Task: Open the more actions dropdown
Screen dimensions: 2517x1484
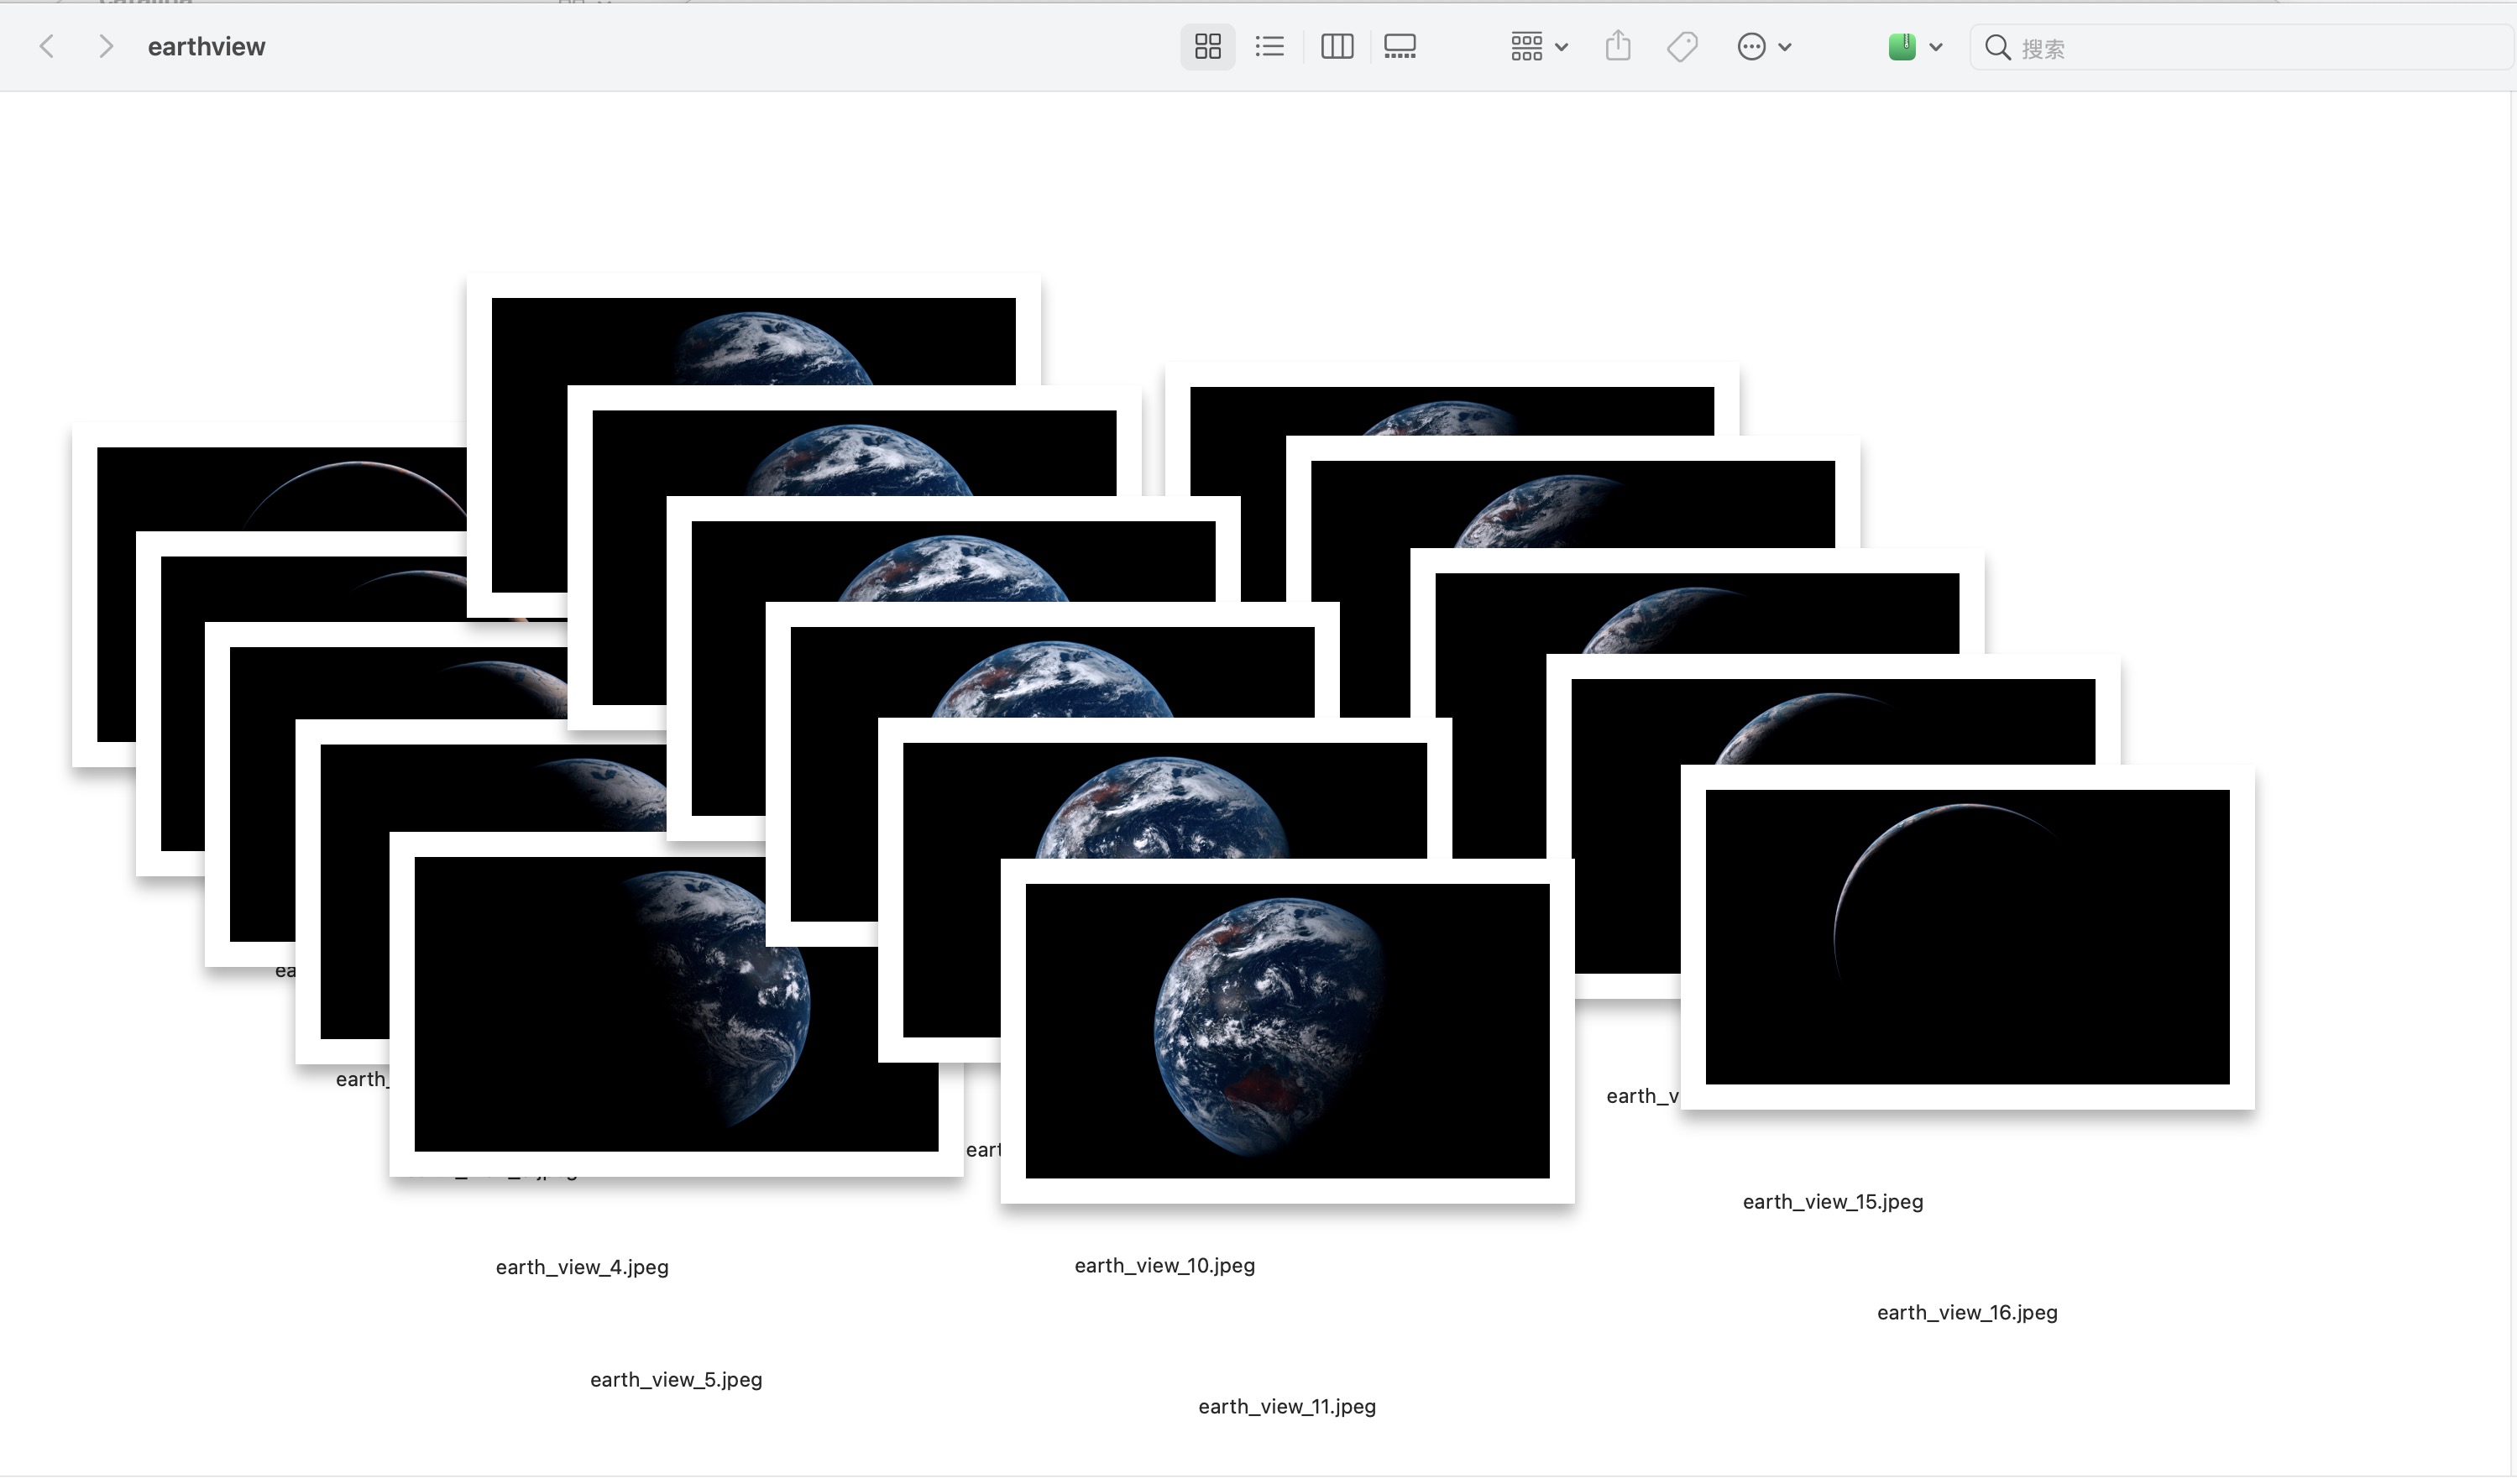Action: tap(1763, 47)
